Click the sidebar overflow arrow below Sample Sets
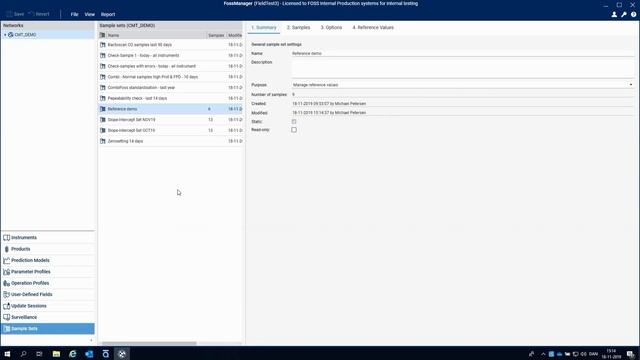 (x=91, y=340)
